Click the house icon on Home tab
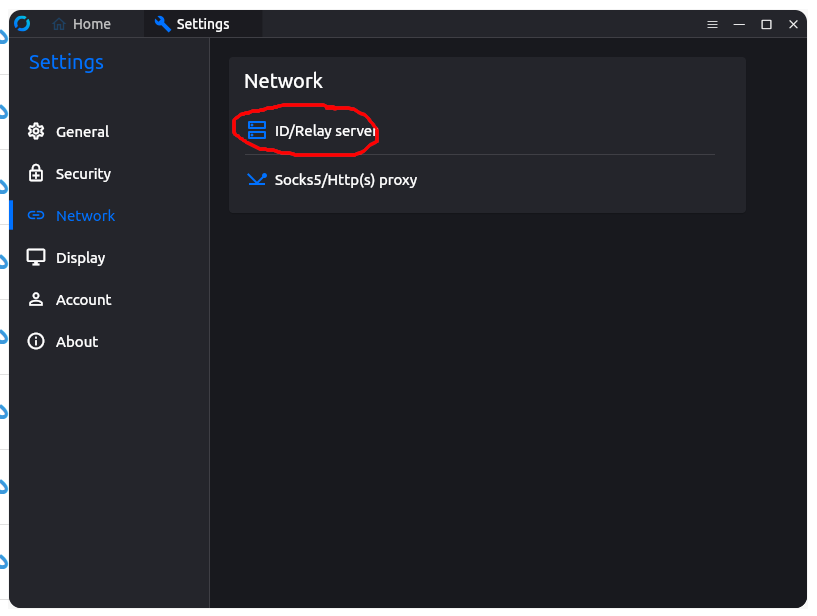 click(59, 24)
